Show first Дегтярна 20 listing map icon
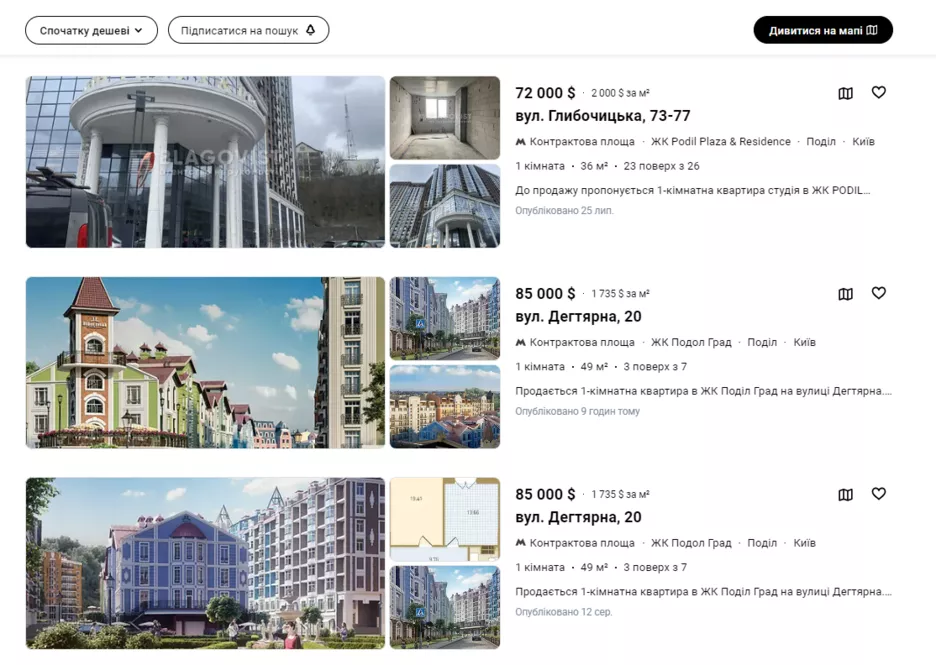The image size is (936, 665). [845, 294]
